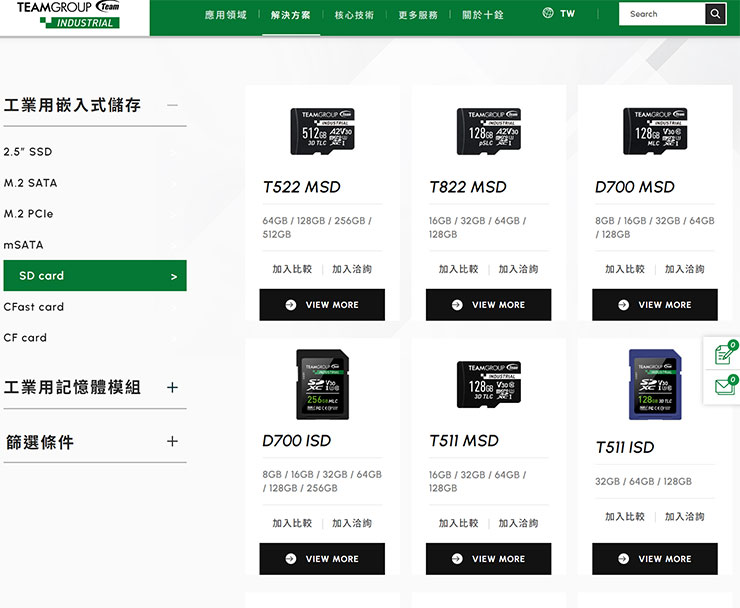Open the D700 ISD 256GB SD card image
Viewport: 740px width, 608px height.
(322, 384)
